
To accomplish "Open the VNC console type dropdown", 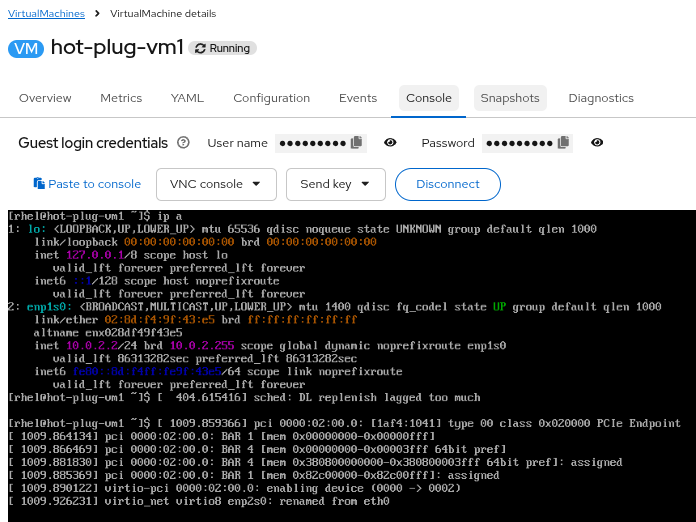I will coord(216,184).
